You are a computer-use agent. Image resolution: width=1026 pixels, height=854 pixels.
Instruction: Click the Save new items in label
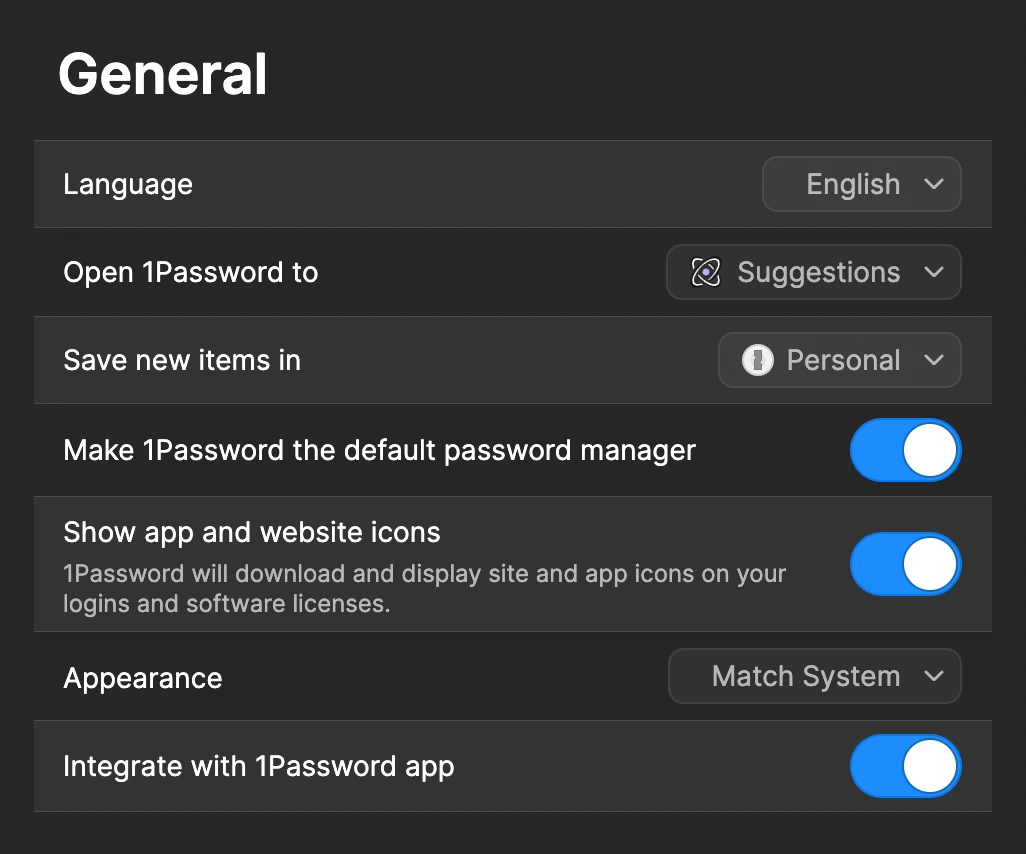182,360
